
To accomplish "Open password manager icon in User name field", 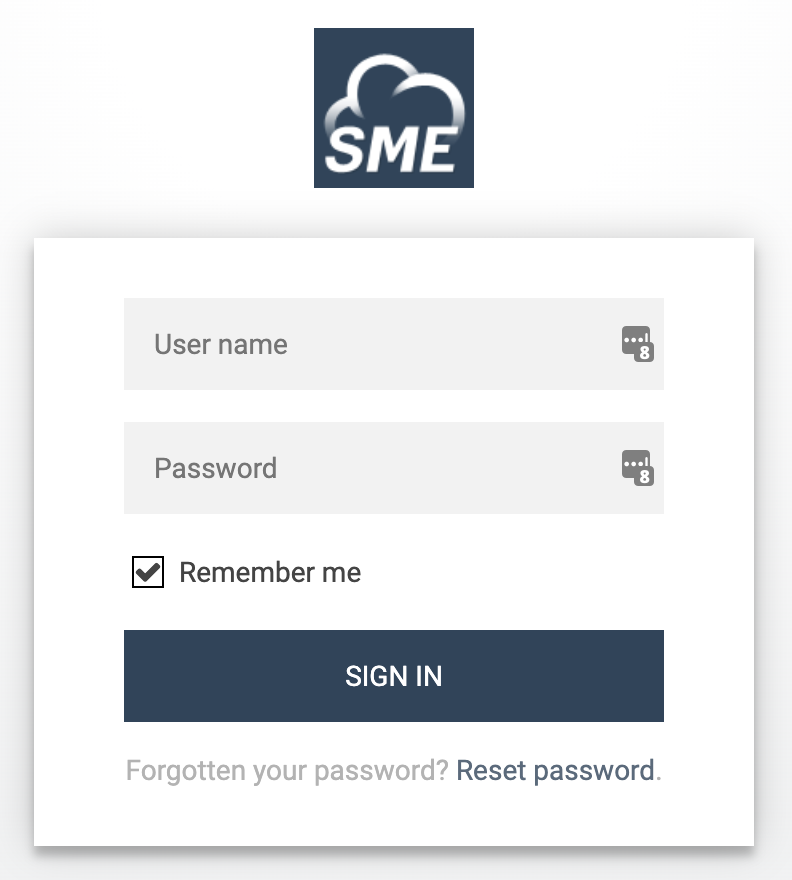I will coord(637,343).
